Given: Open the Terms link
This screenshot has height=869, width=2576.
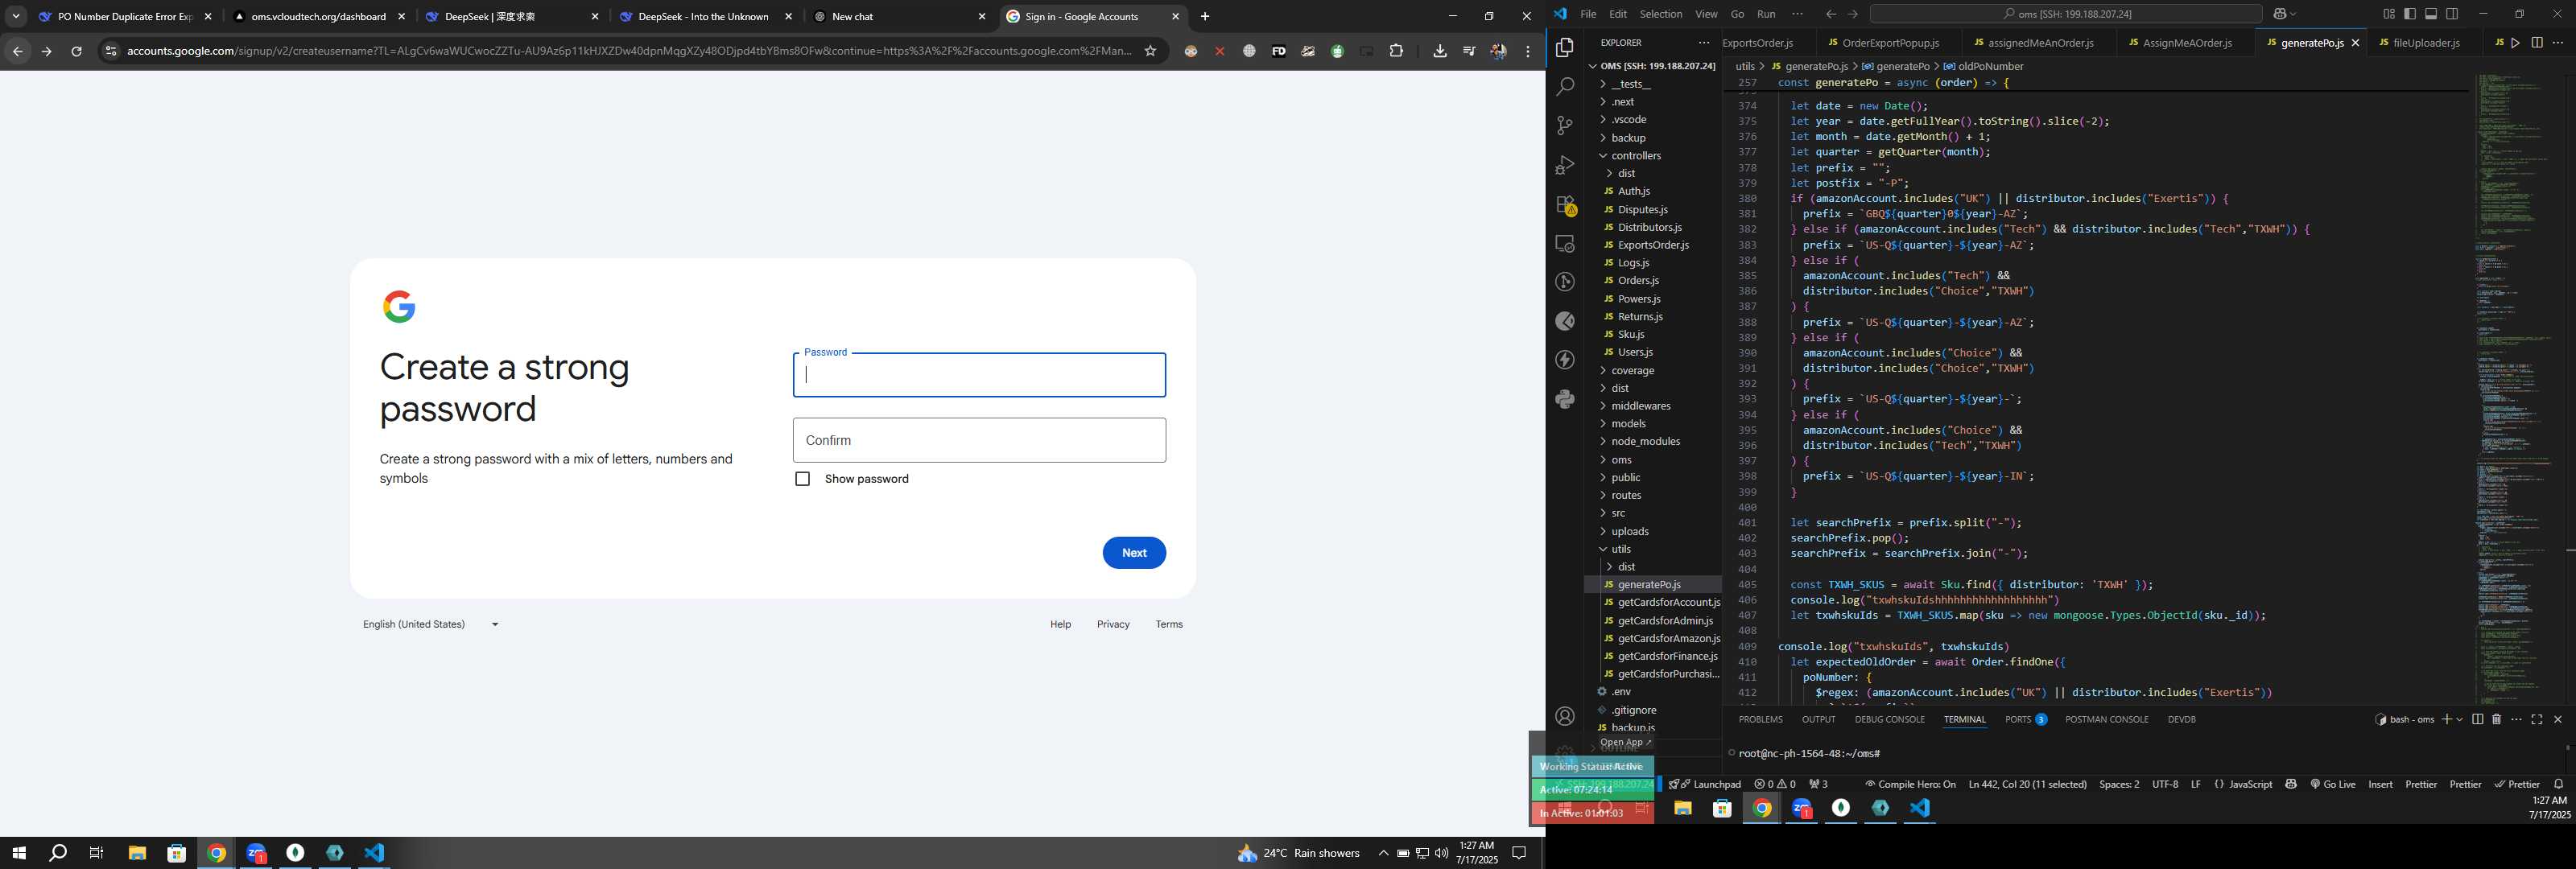Looking at the screenshot, I should [x=1169, y=624].
